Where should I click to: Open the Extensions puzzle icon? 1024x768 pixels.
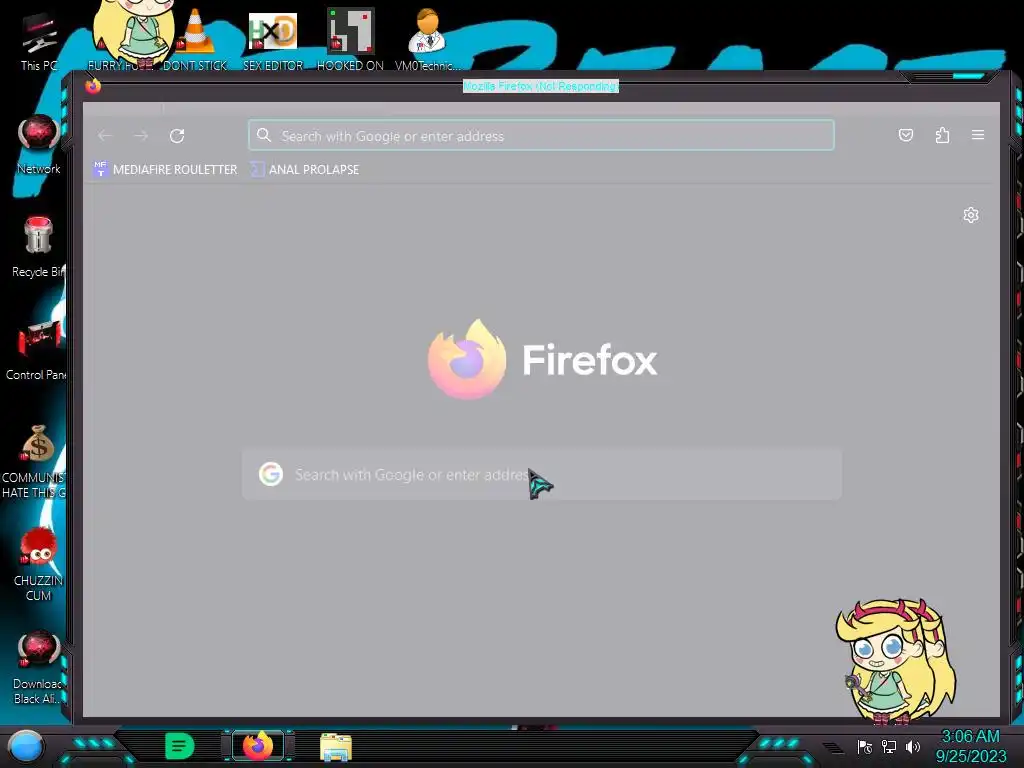click(x=942, y=135)
